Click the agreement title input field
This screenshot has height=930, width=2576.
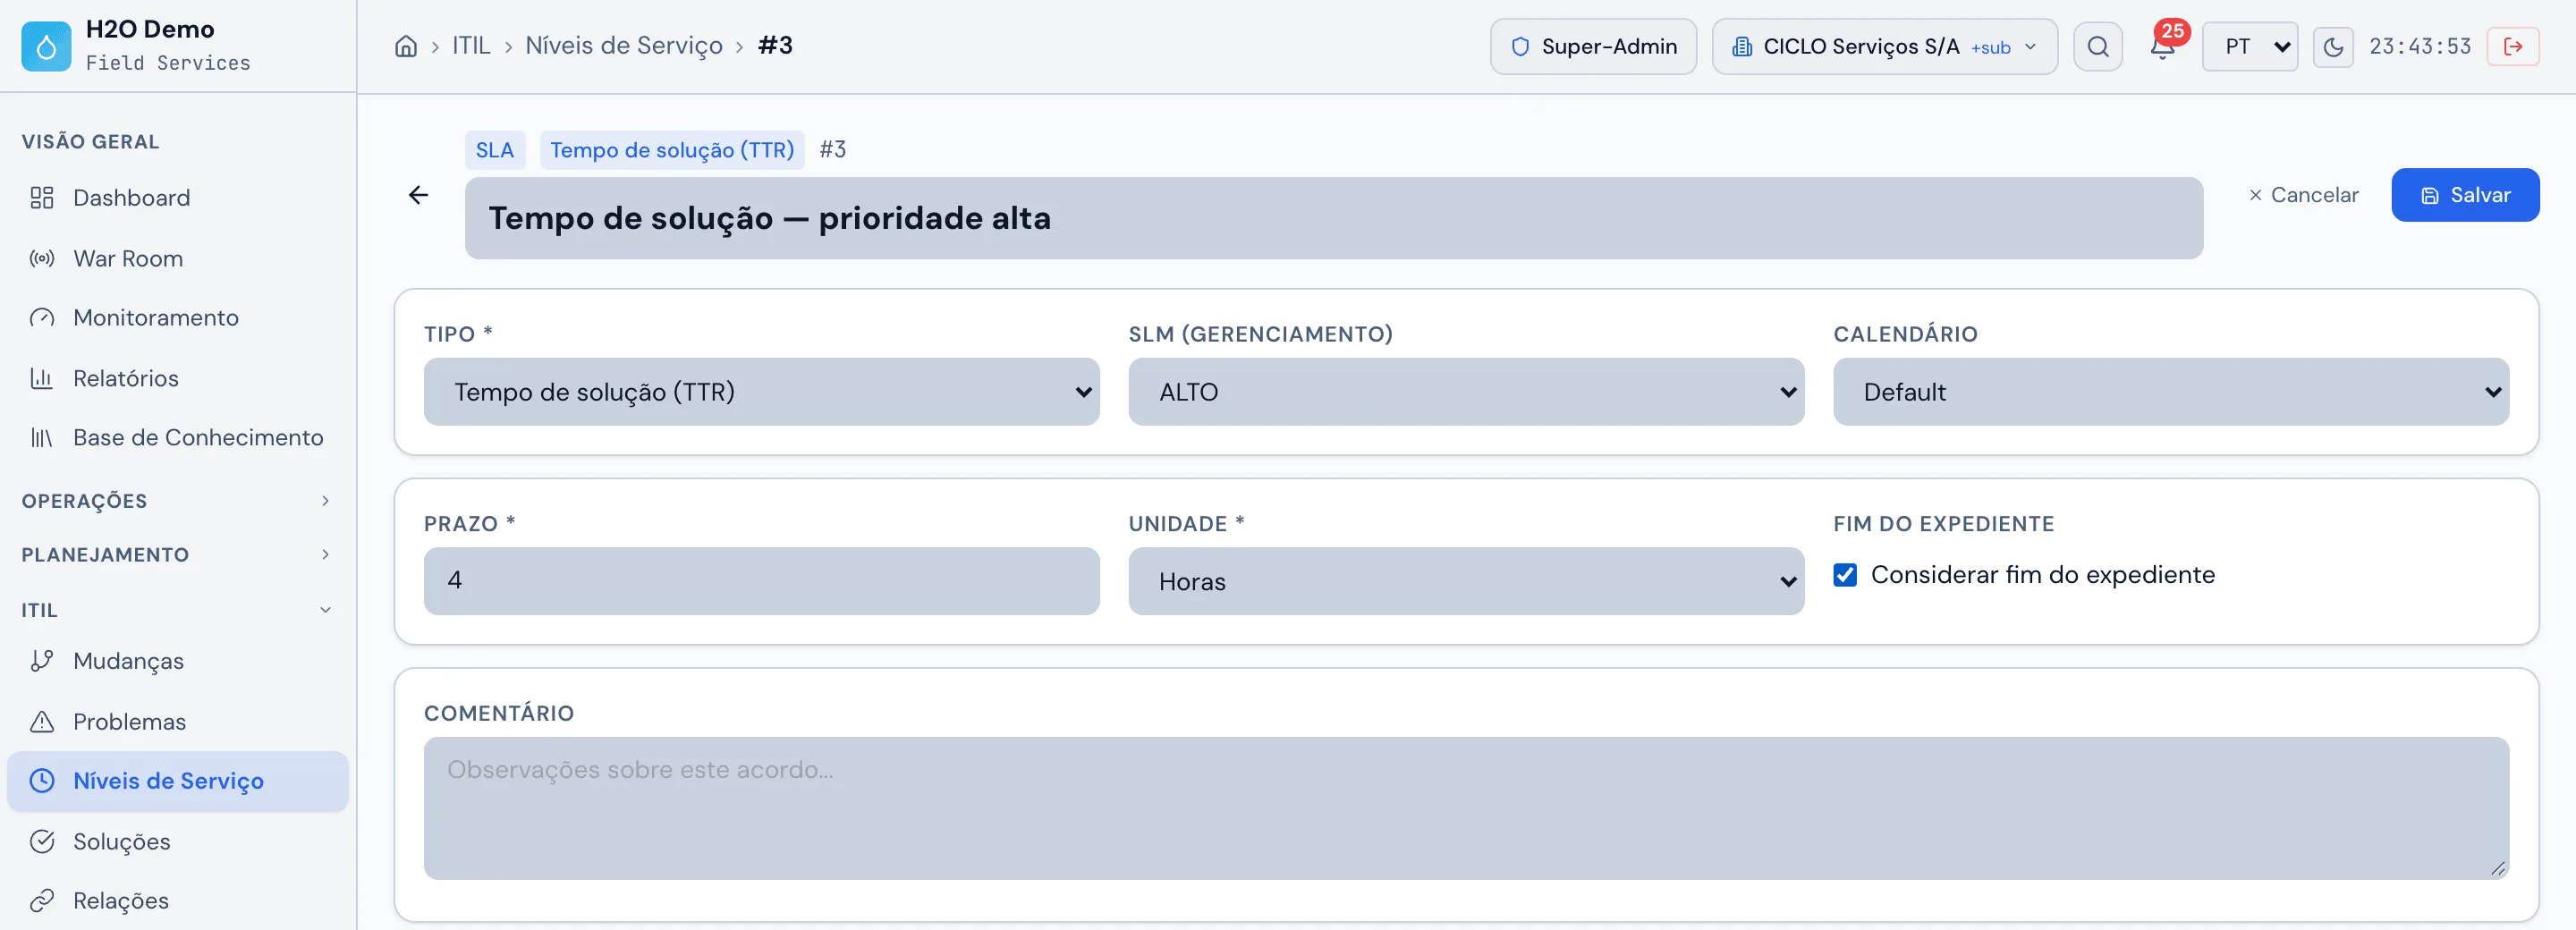[1334, 218]
